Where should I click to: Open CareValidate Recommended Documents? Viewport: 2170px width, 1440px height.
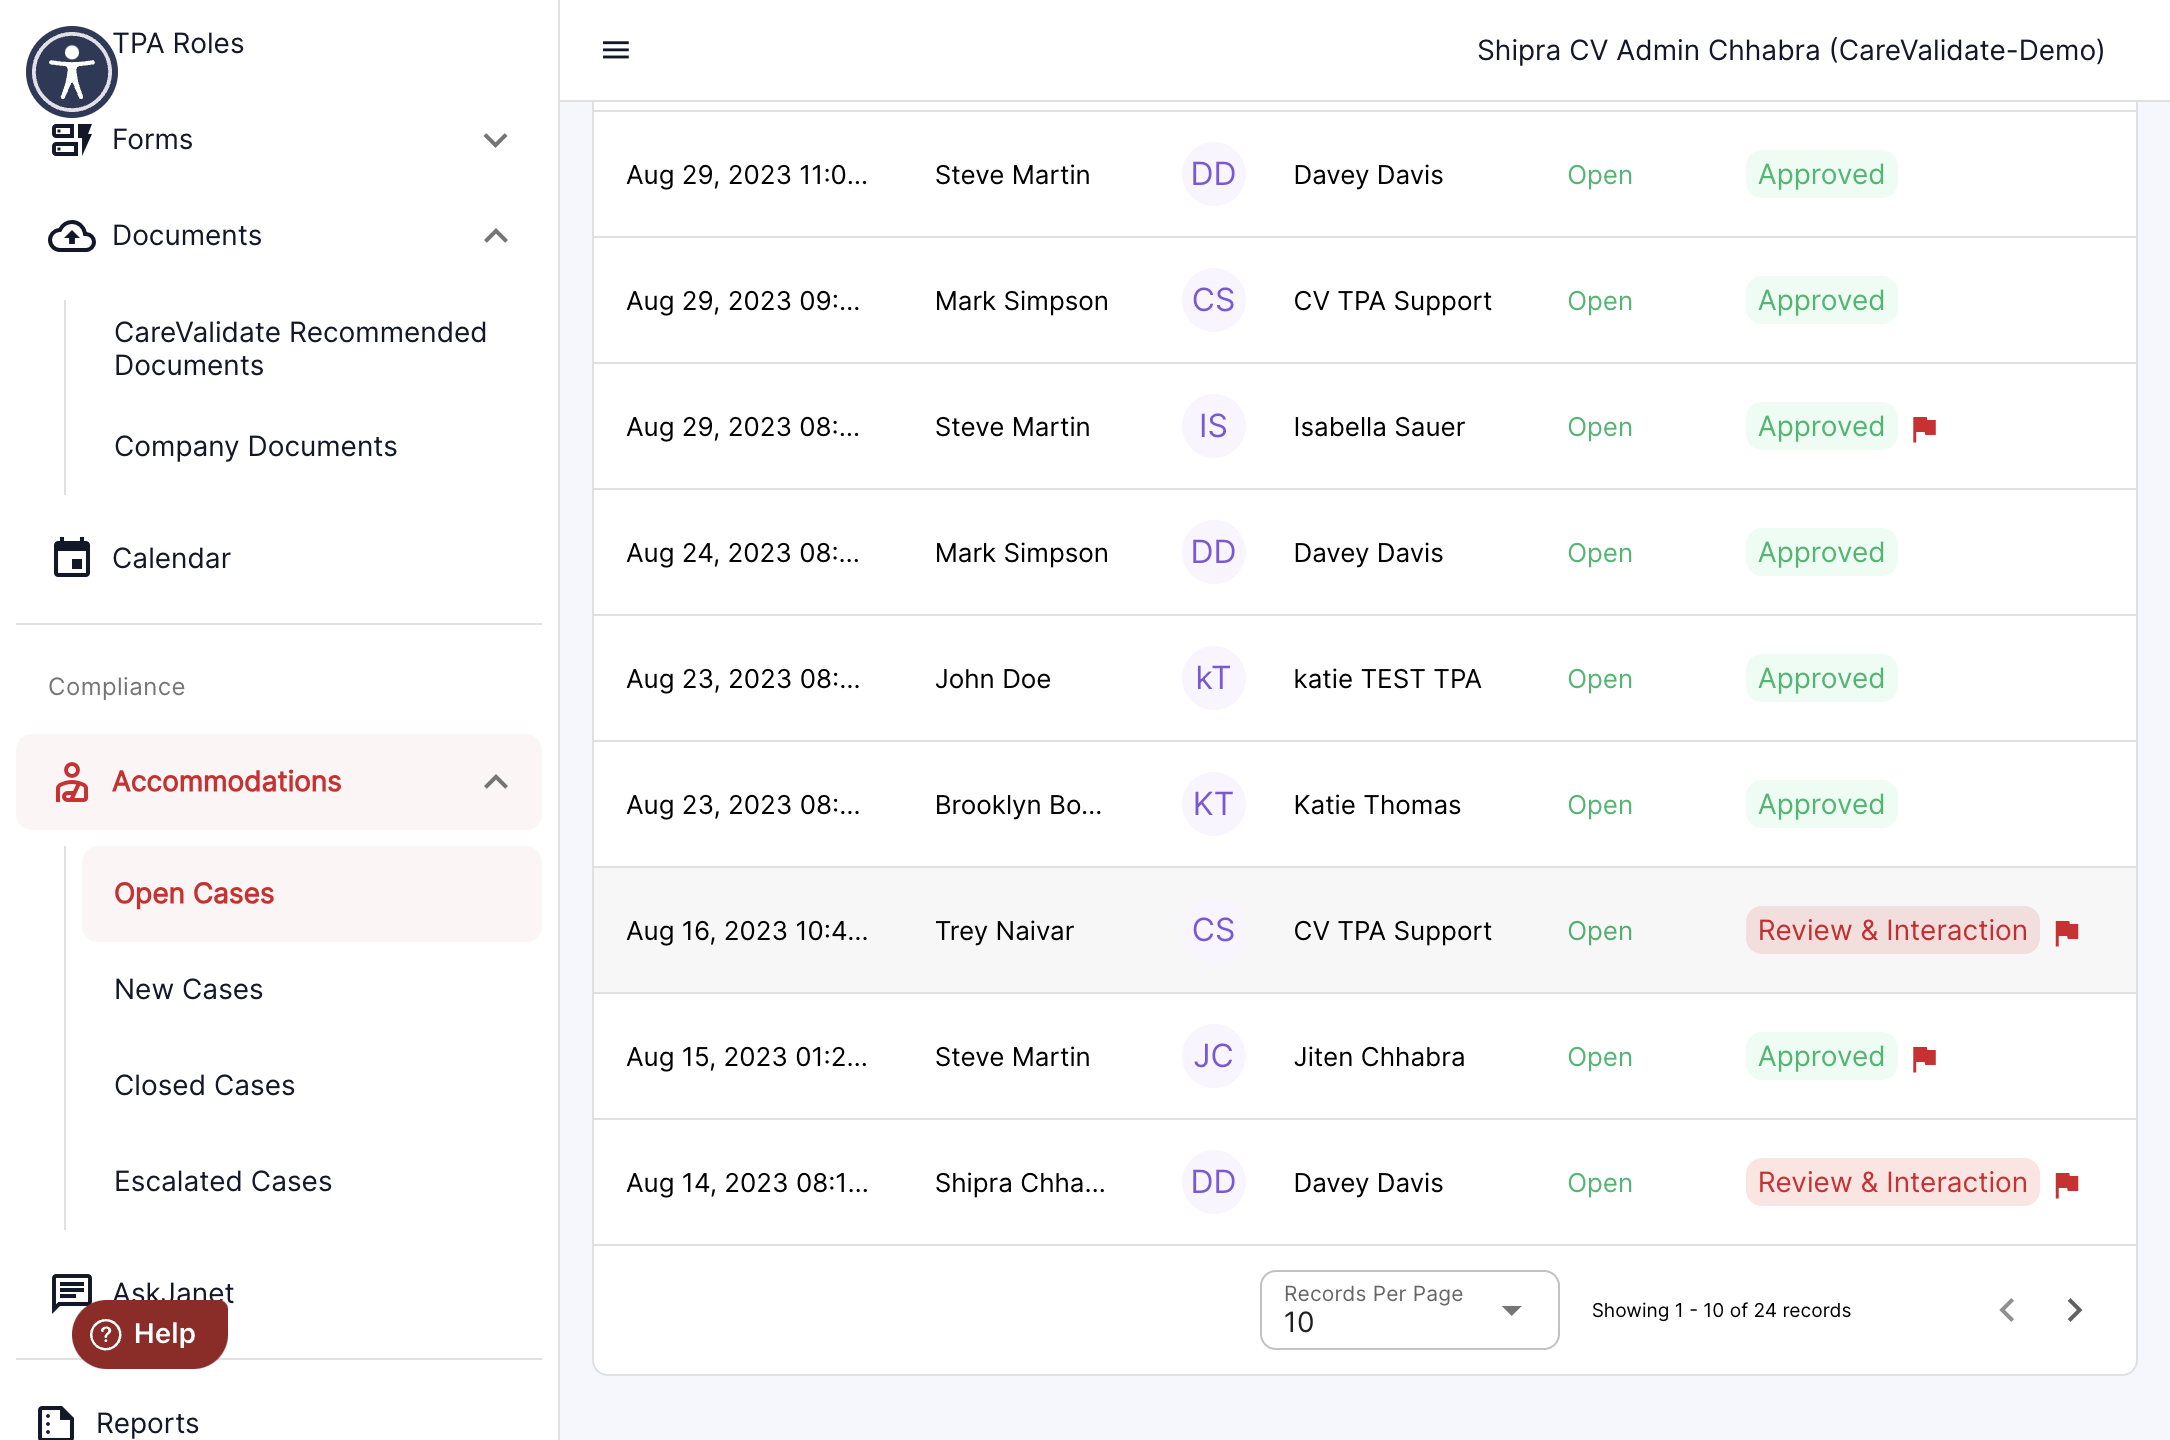(300, 349)
